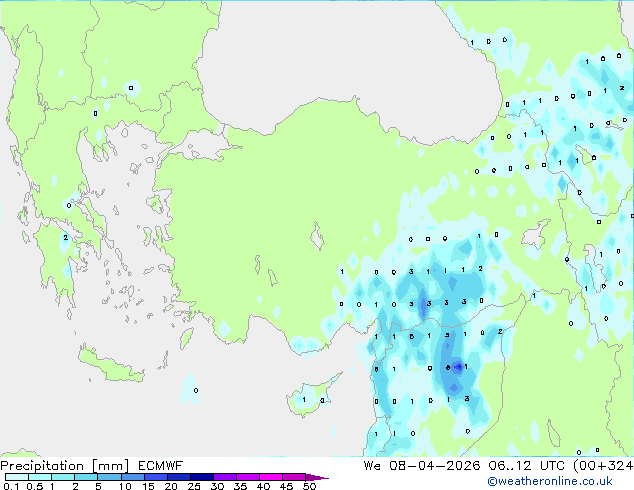Click the "We 08-04-2026" date text
Image resolution: width=634 pixels, height=490 pixels.
coord(422,466)
